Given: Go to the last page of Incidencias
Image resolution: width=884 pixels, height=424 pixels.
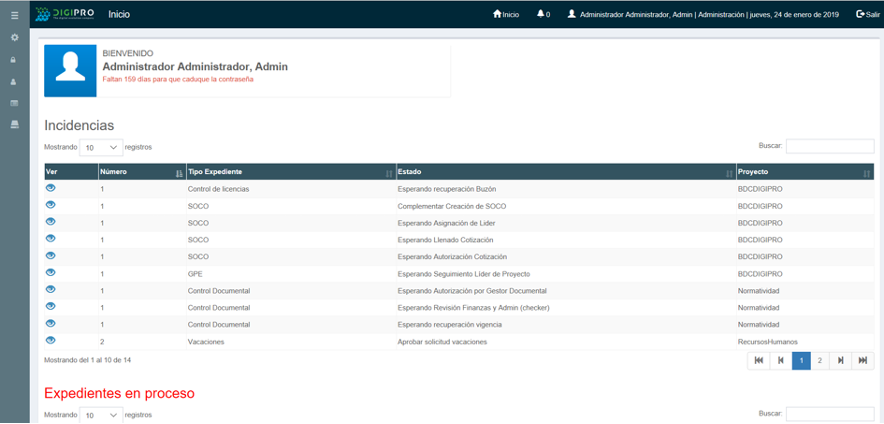Looking at the screenshot, I should [862, 360].
